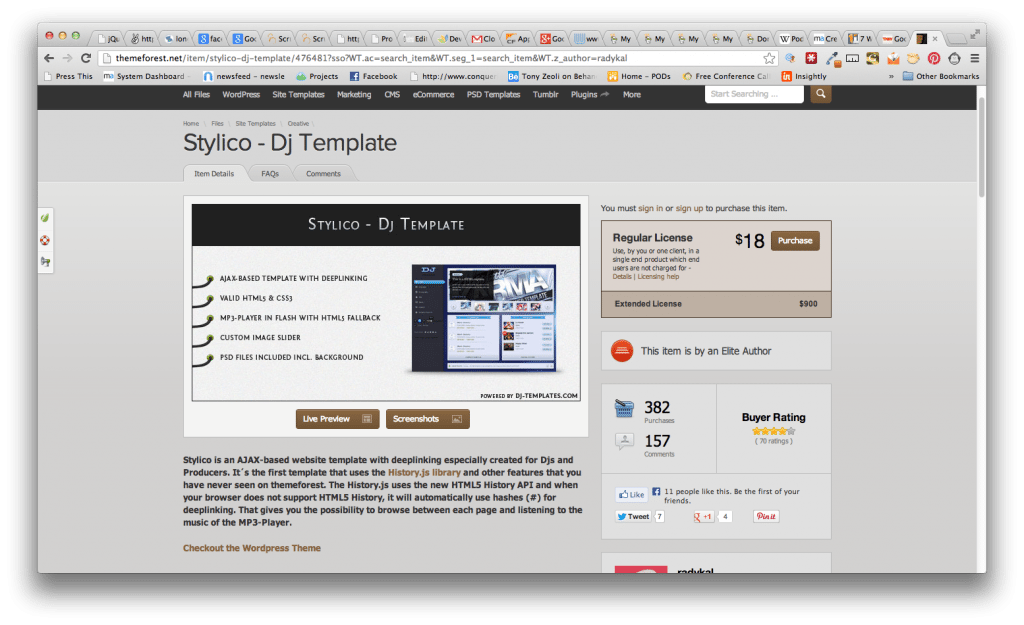Open the System Dashboard bookmark
This screenshot has height=625, width=1024.
coord(144,76)
